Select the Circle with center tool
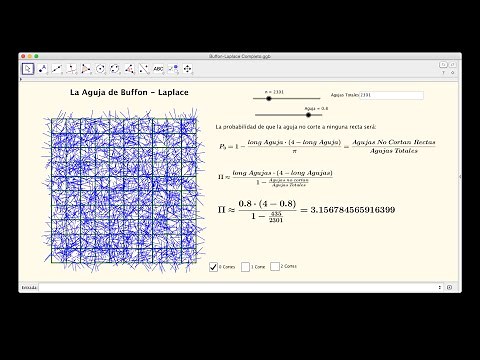The width and height of the screenshot is (480, 360). click(100, 69)
